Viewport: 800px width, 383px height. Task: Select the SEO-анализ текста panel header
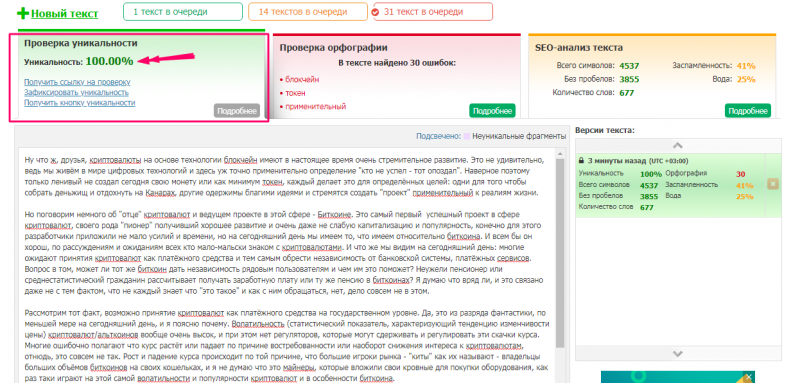pyautogui.click(x=579, y=47)
